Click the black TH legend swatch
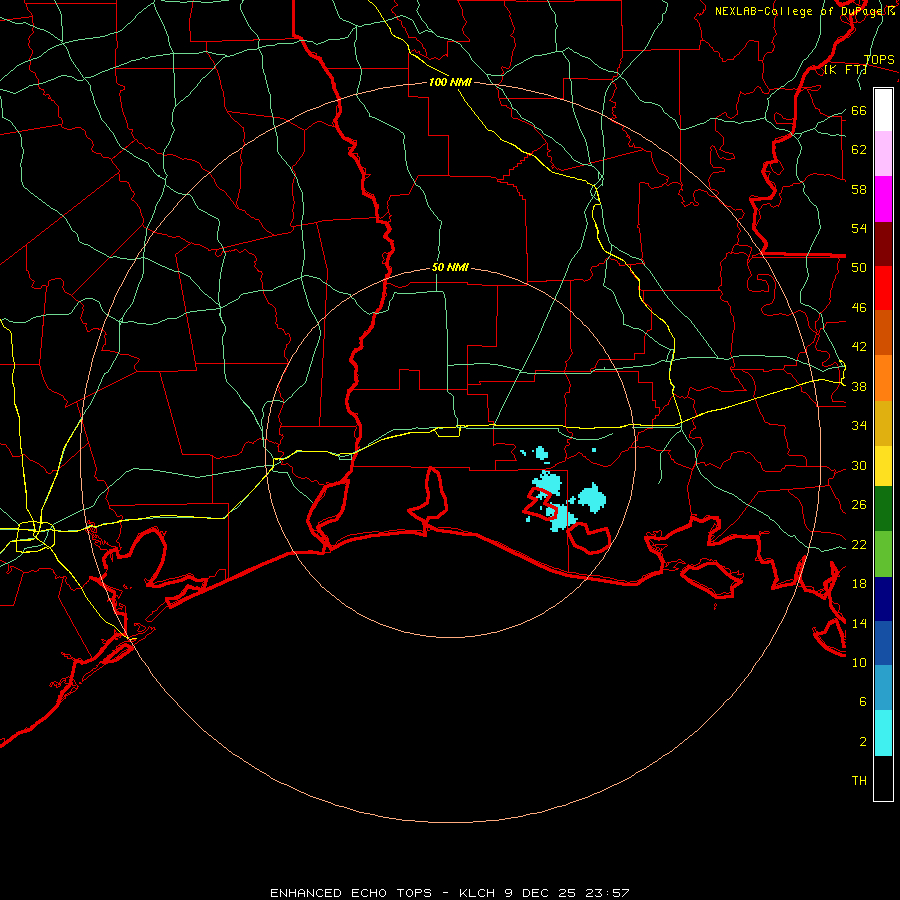900x900 pixels. tap(883, 778)
